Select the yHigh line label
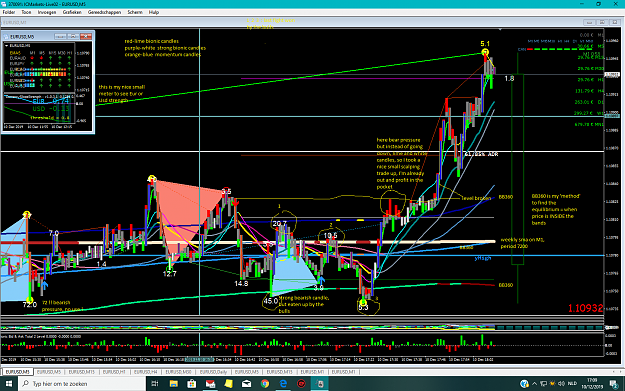 coord(483,258)
